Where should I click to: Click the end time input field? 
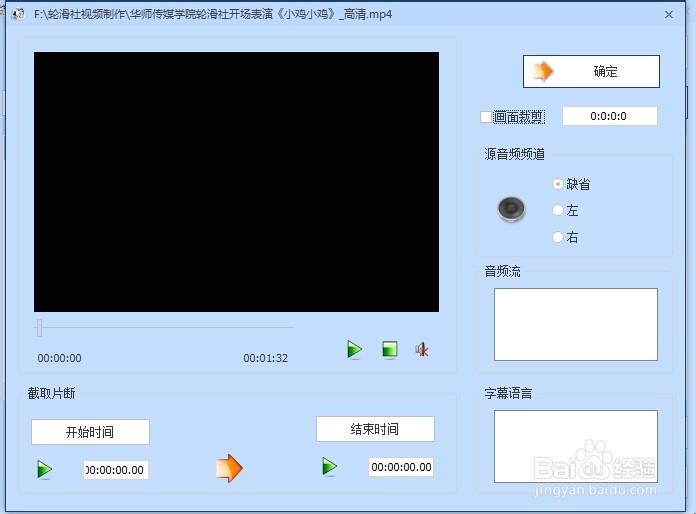(401, 467)
